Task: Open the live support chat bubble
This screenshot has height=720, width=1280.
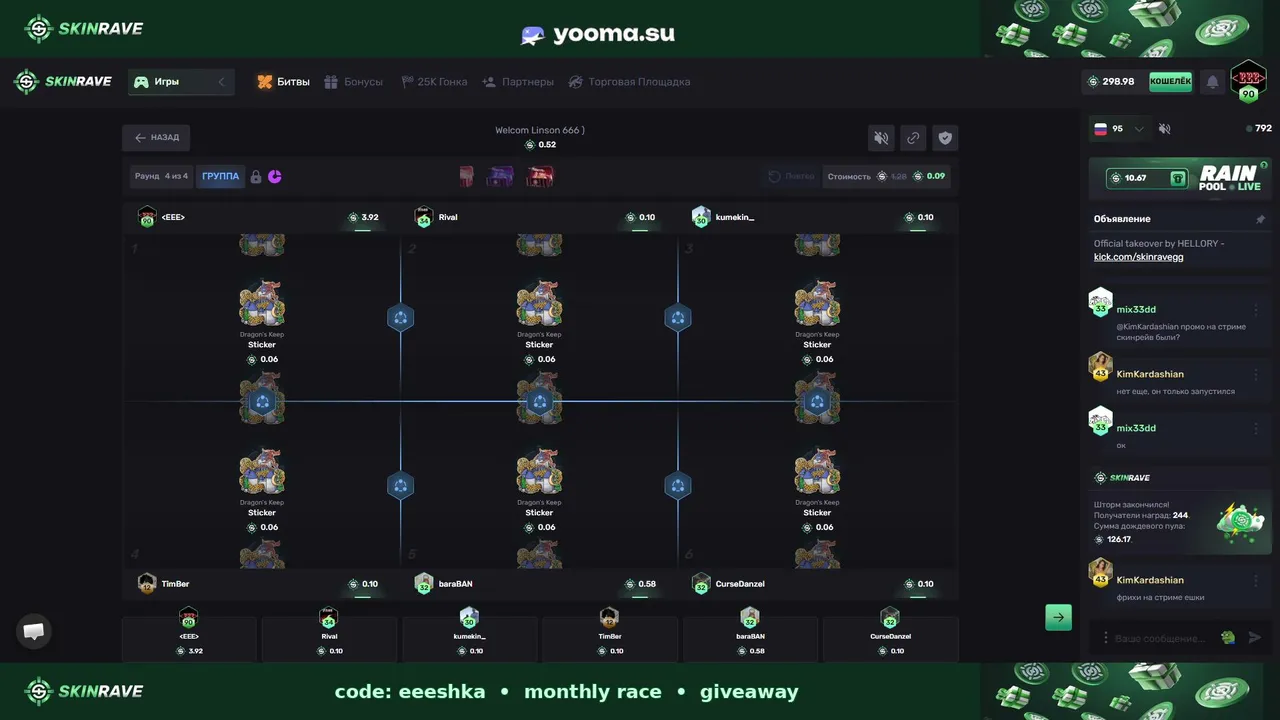Action: pos(34,631)
